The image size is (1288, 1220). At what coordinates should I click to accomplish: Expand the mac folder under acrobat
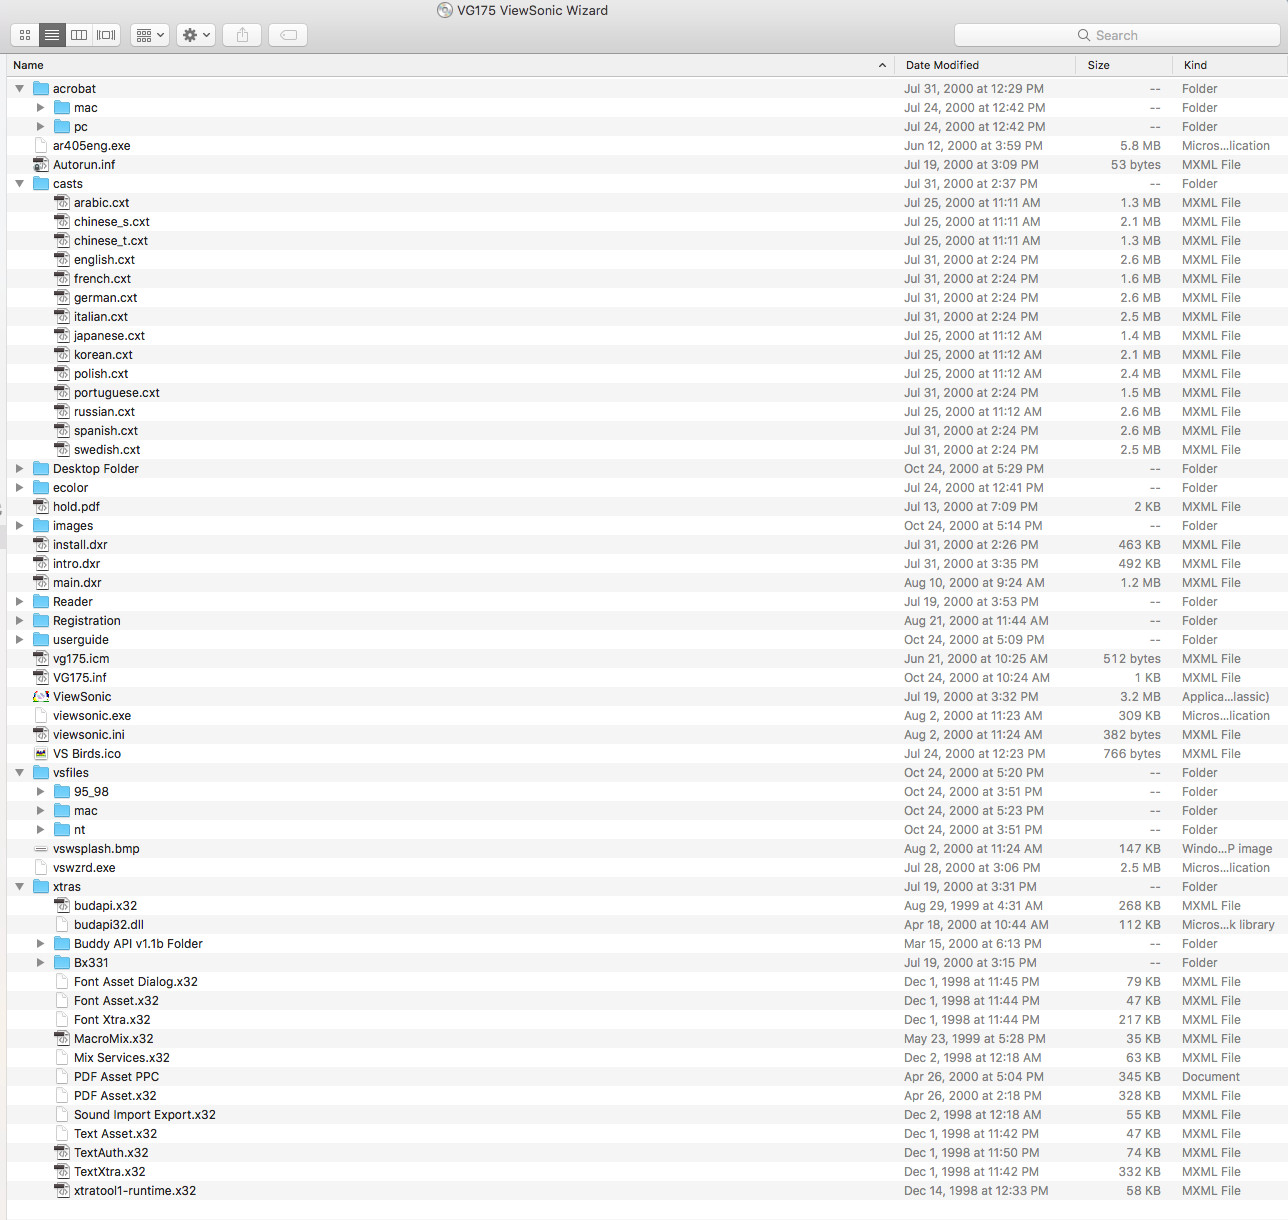point(40,108)
